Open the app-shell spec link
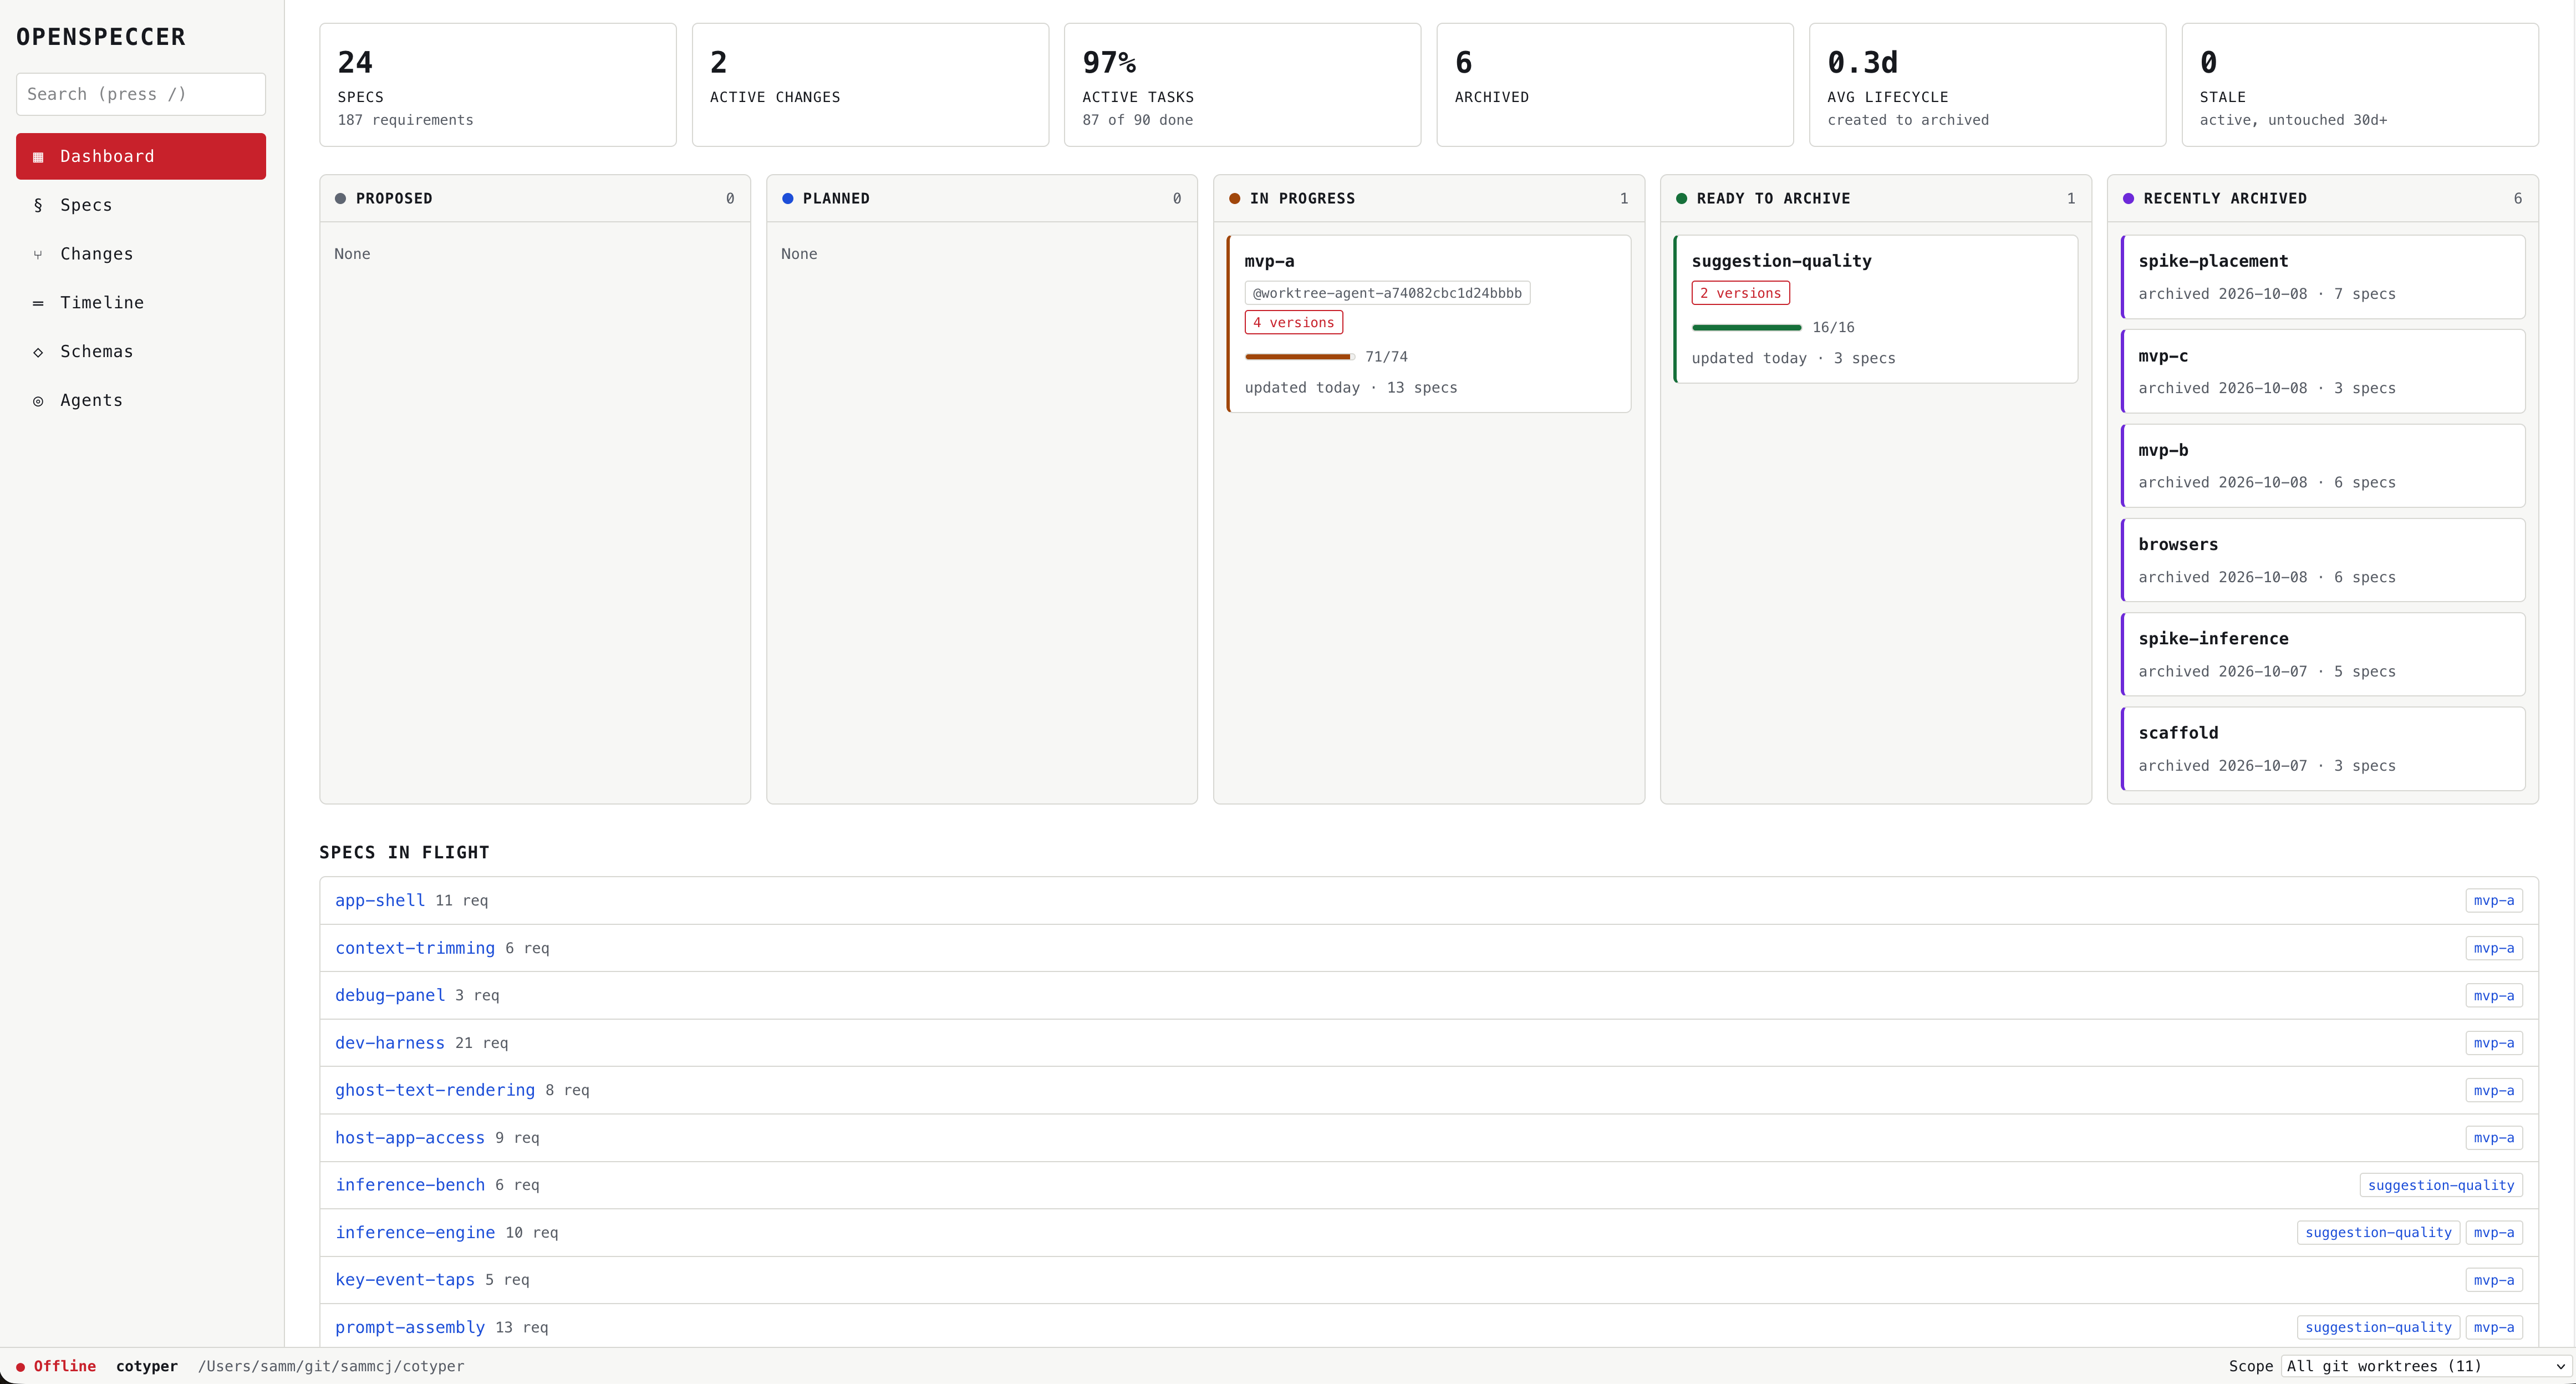 [x=380, y=900]
